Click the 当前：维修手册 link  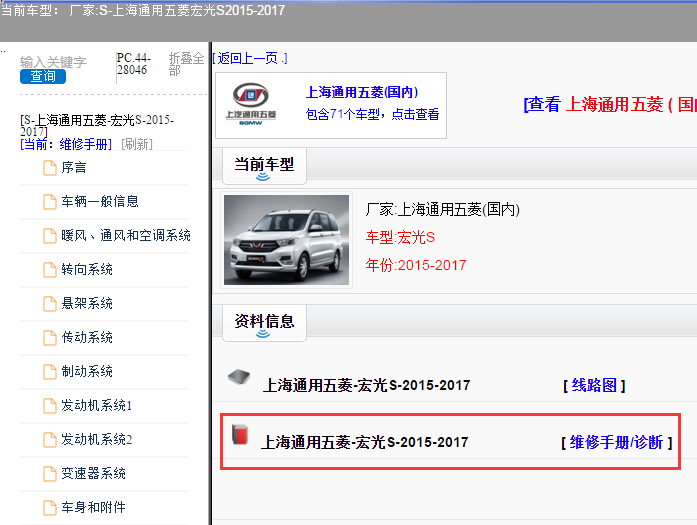(66, 144)
